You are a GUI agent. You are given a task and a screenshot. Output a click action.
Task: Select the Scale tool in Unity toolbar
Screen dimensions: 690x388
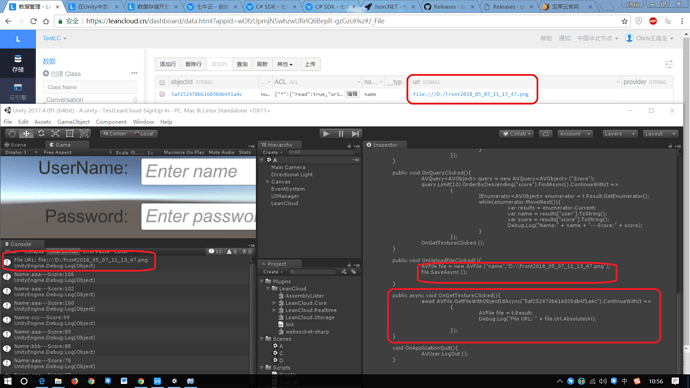pyautogui.click(x=55, y=134)
